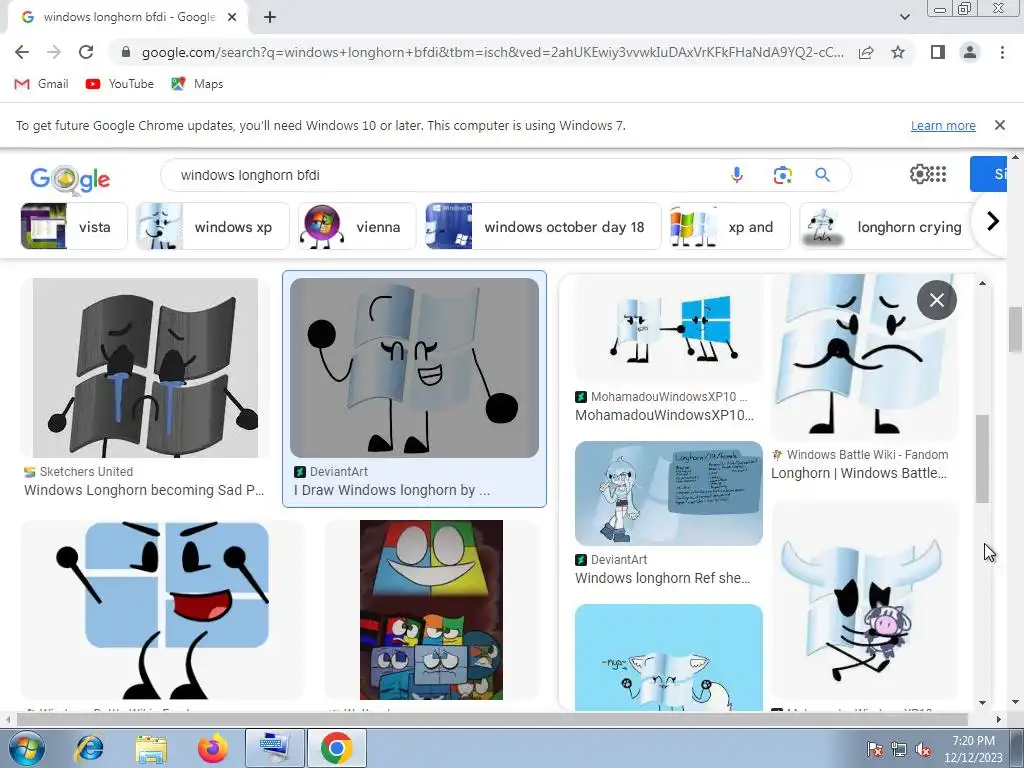Open the horned Longhorn holding cow plush image

tap(864, 600)
